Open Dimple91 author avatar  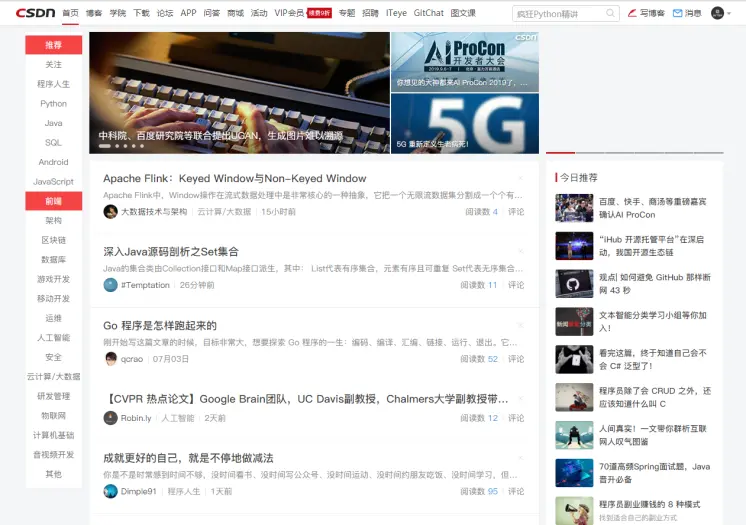(110, 491)
